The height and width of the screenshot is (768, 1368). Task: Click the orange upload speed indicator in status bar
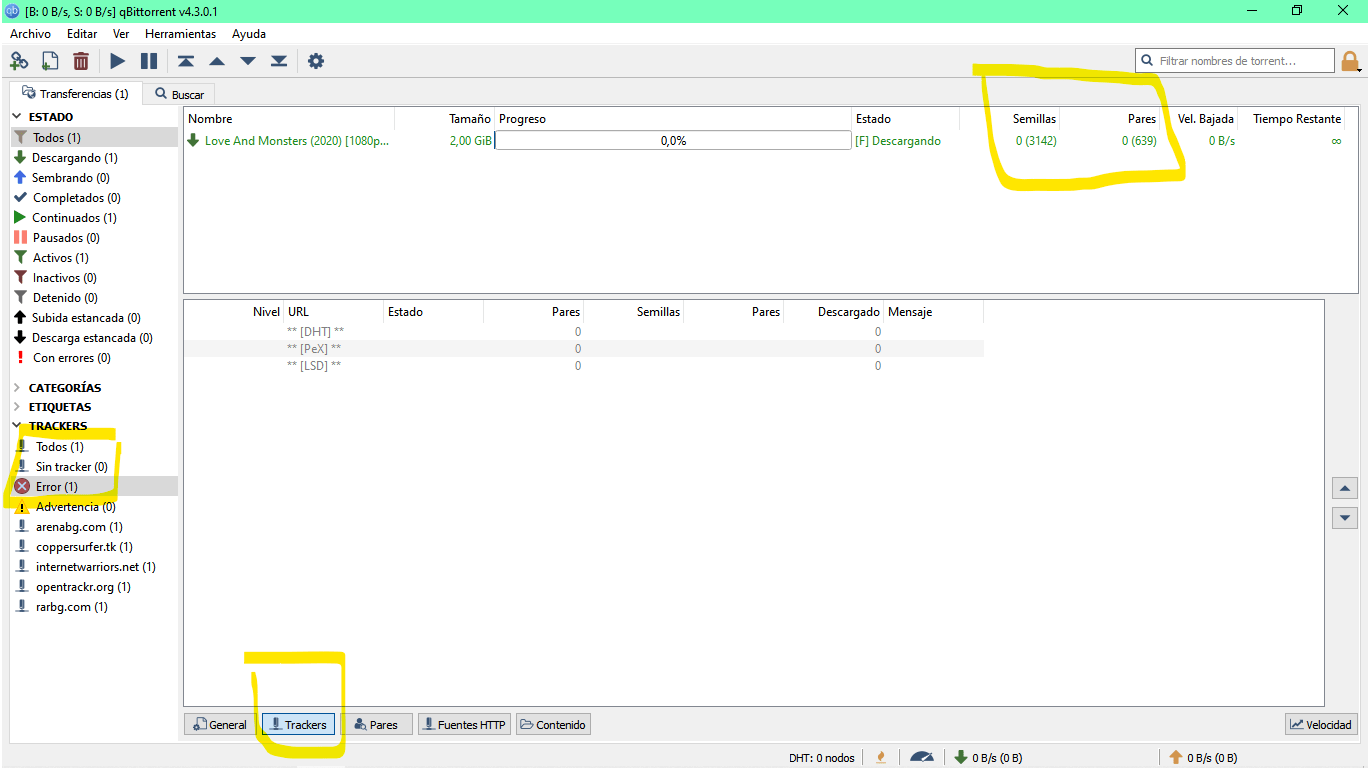(1203, 757)
